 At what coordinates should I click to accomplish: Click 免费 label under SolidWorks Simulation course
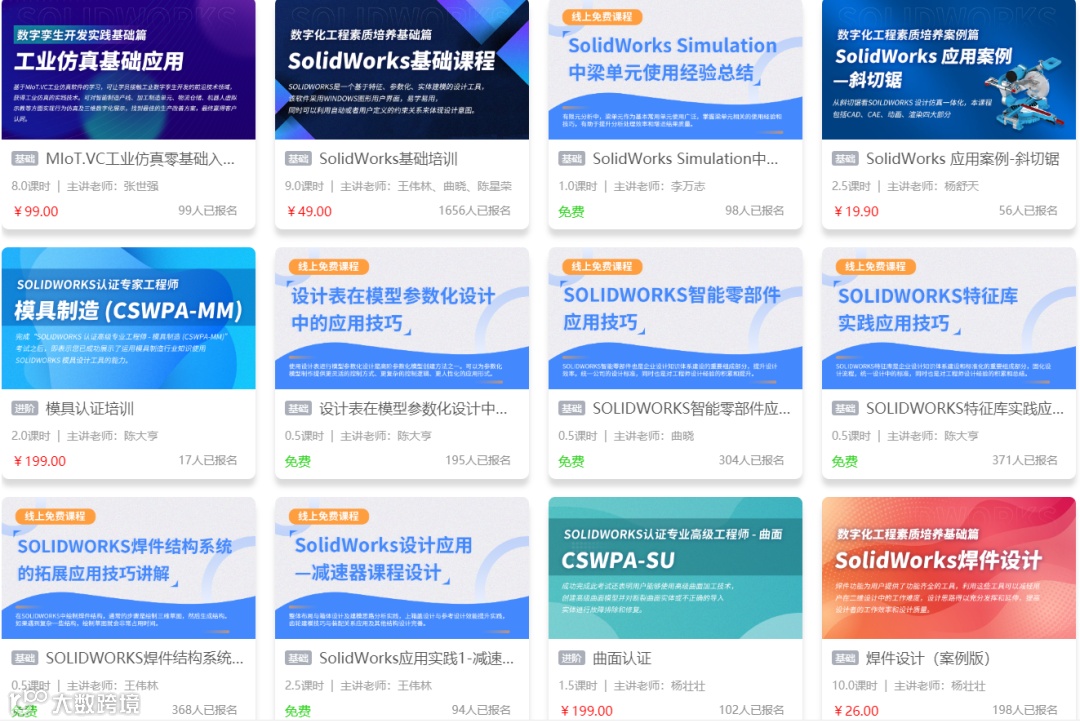571,211
